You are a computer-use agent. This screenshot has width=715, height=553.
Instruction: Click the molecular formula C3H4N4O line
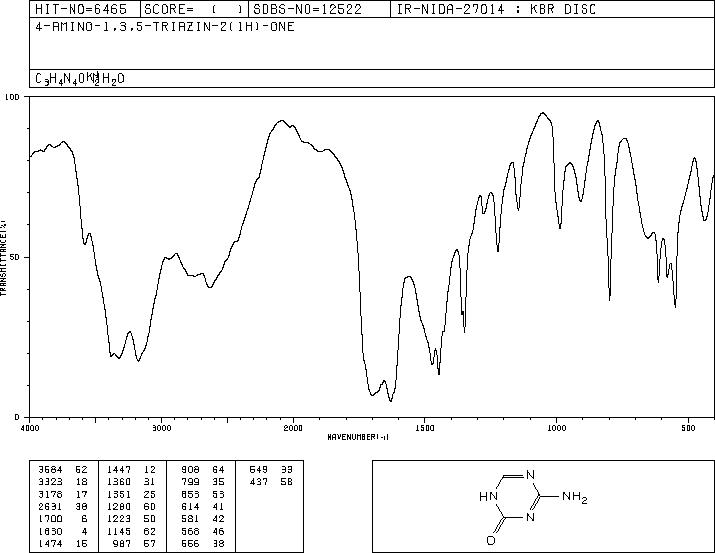(80, 79)
